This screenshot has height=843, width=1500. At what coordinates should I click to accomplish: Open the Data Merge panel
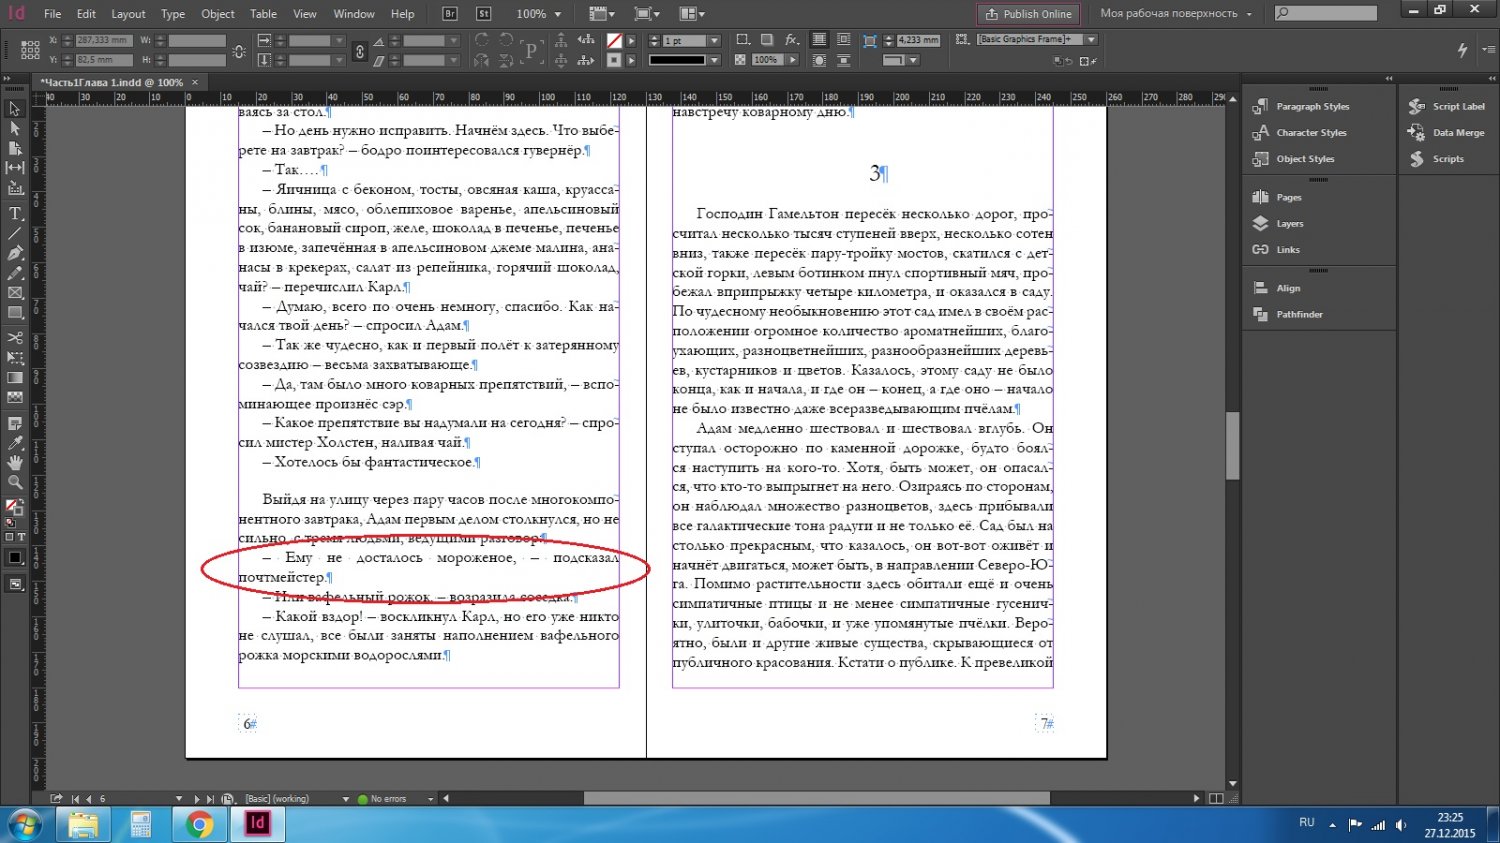[x=1447, y=132]
